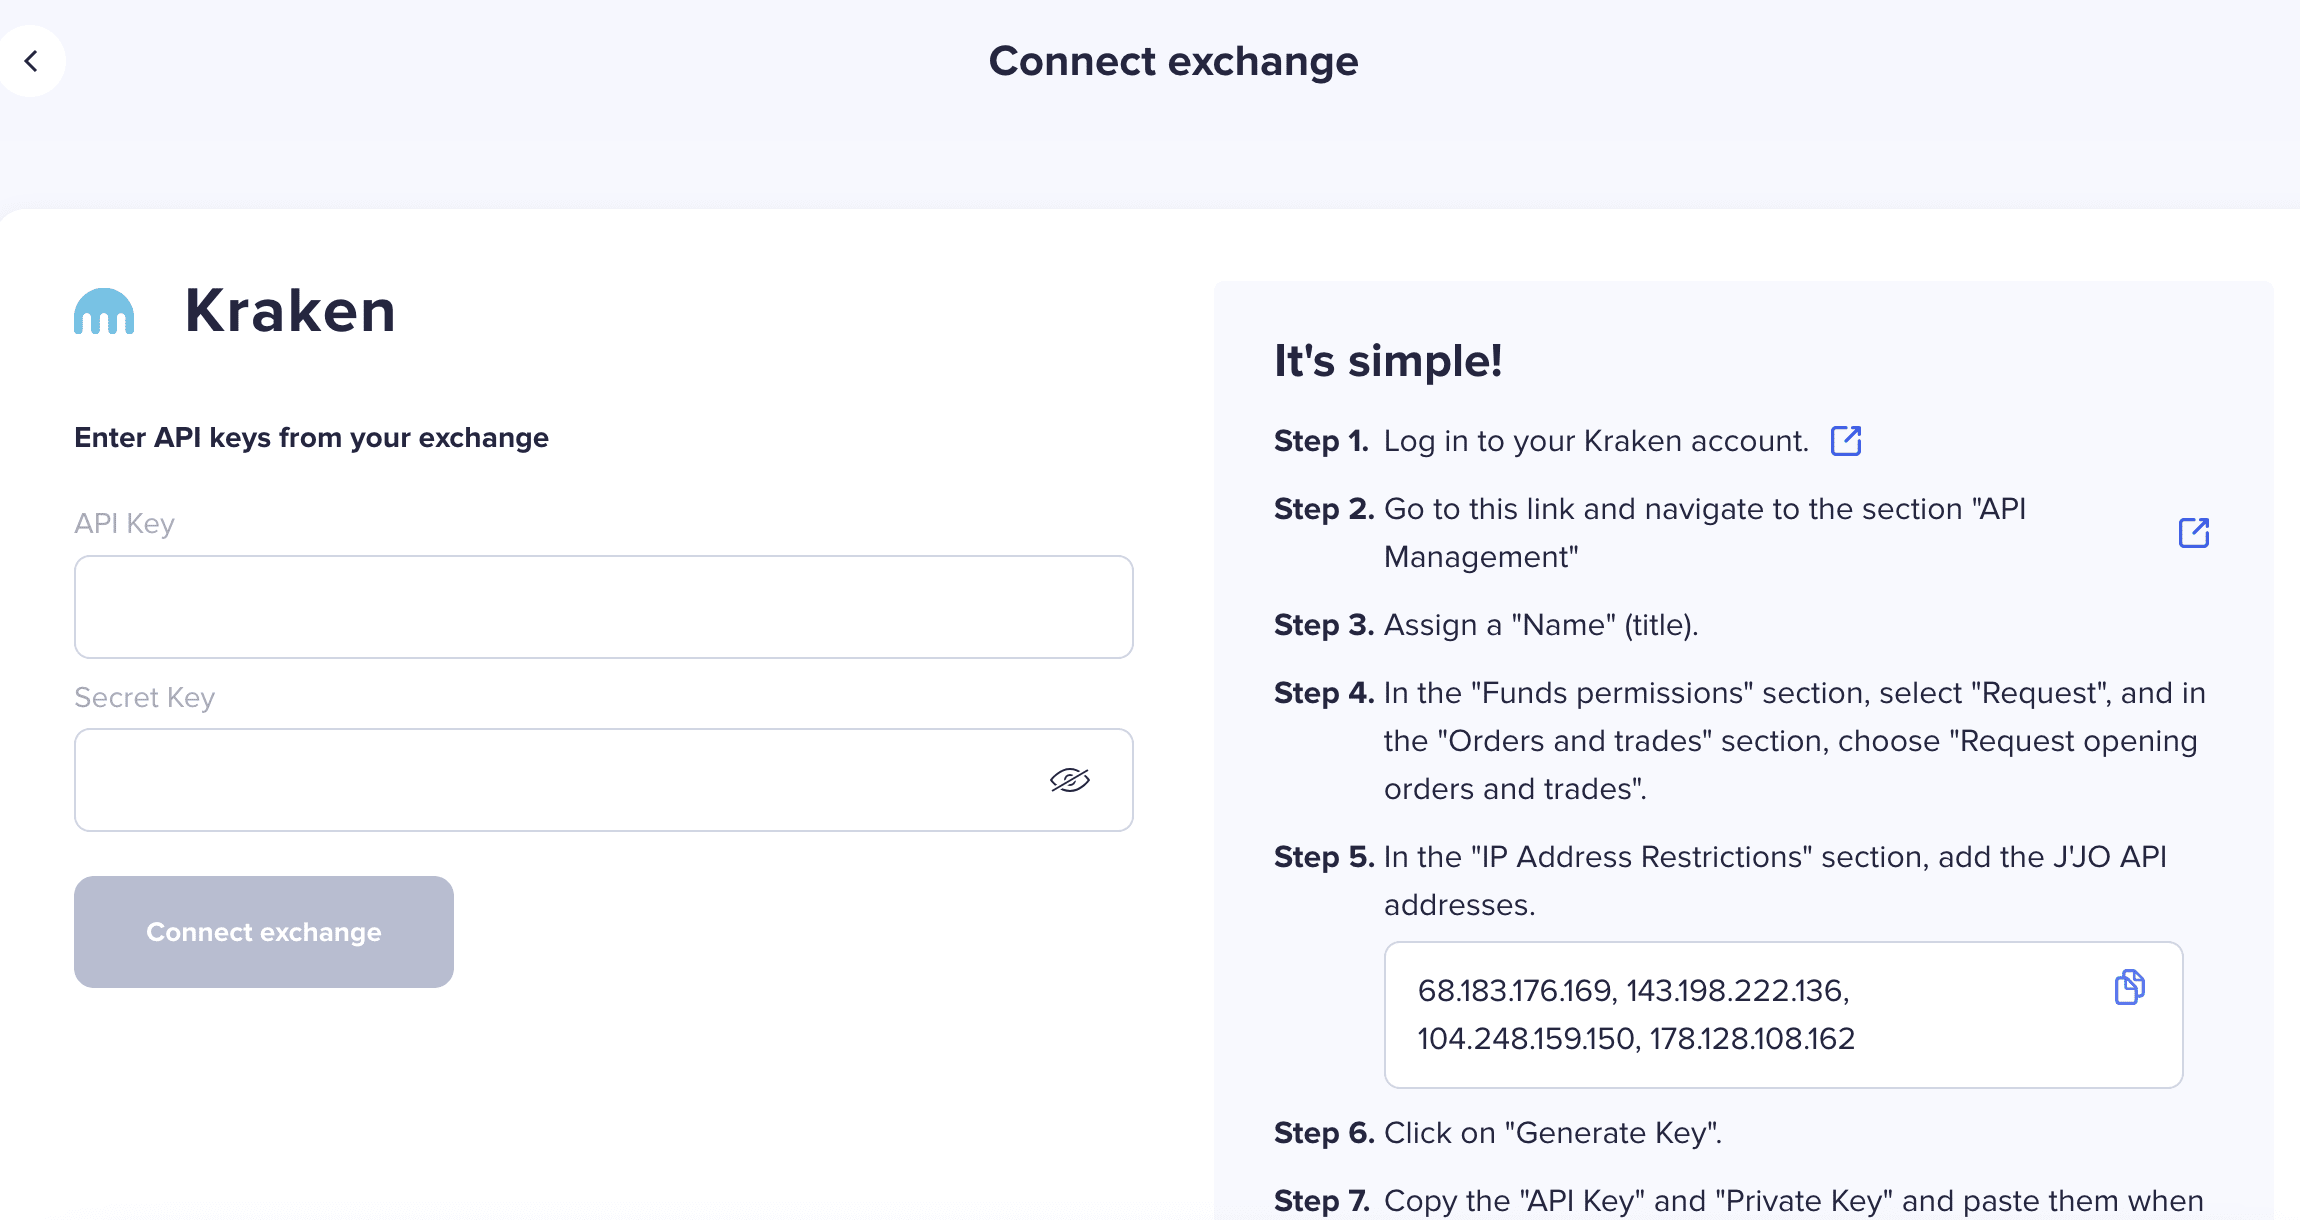The width and height of the screenshot is (2300, 1220).
Task: Open the API Management external link icon
Action: point(2194,533)
